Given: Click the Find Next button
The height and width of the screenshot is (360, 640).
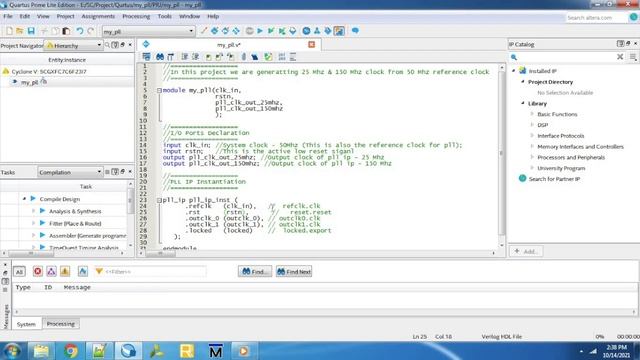Looking at the screenshot, I should coord(294,271).
